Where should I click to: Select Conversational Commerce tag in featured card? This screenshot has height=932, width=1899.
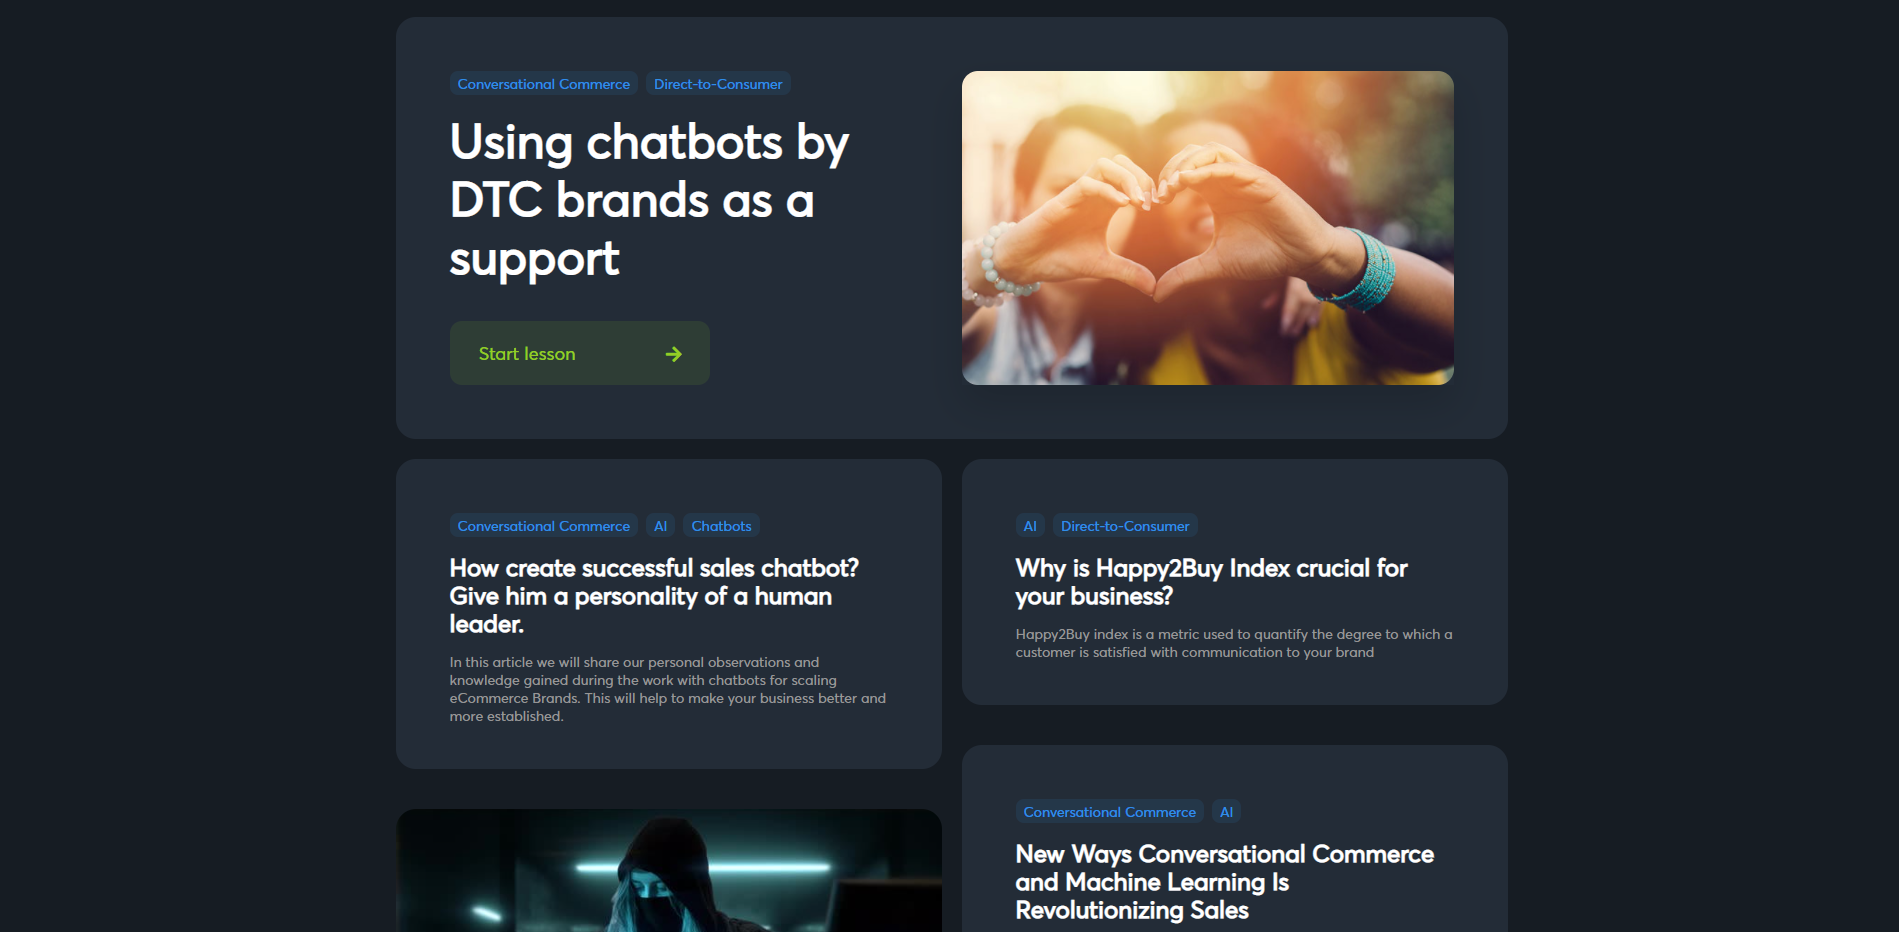tap(543, 84)
